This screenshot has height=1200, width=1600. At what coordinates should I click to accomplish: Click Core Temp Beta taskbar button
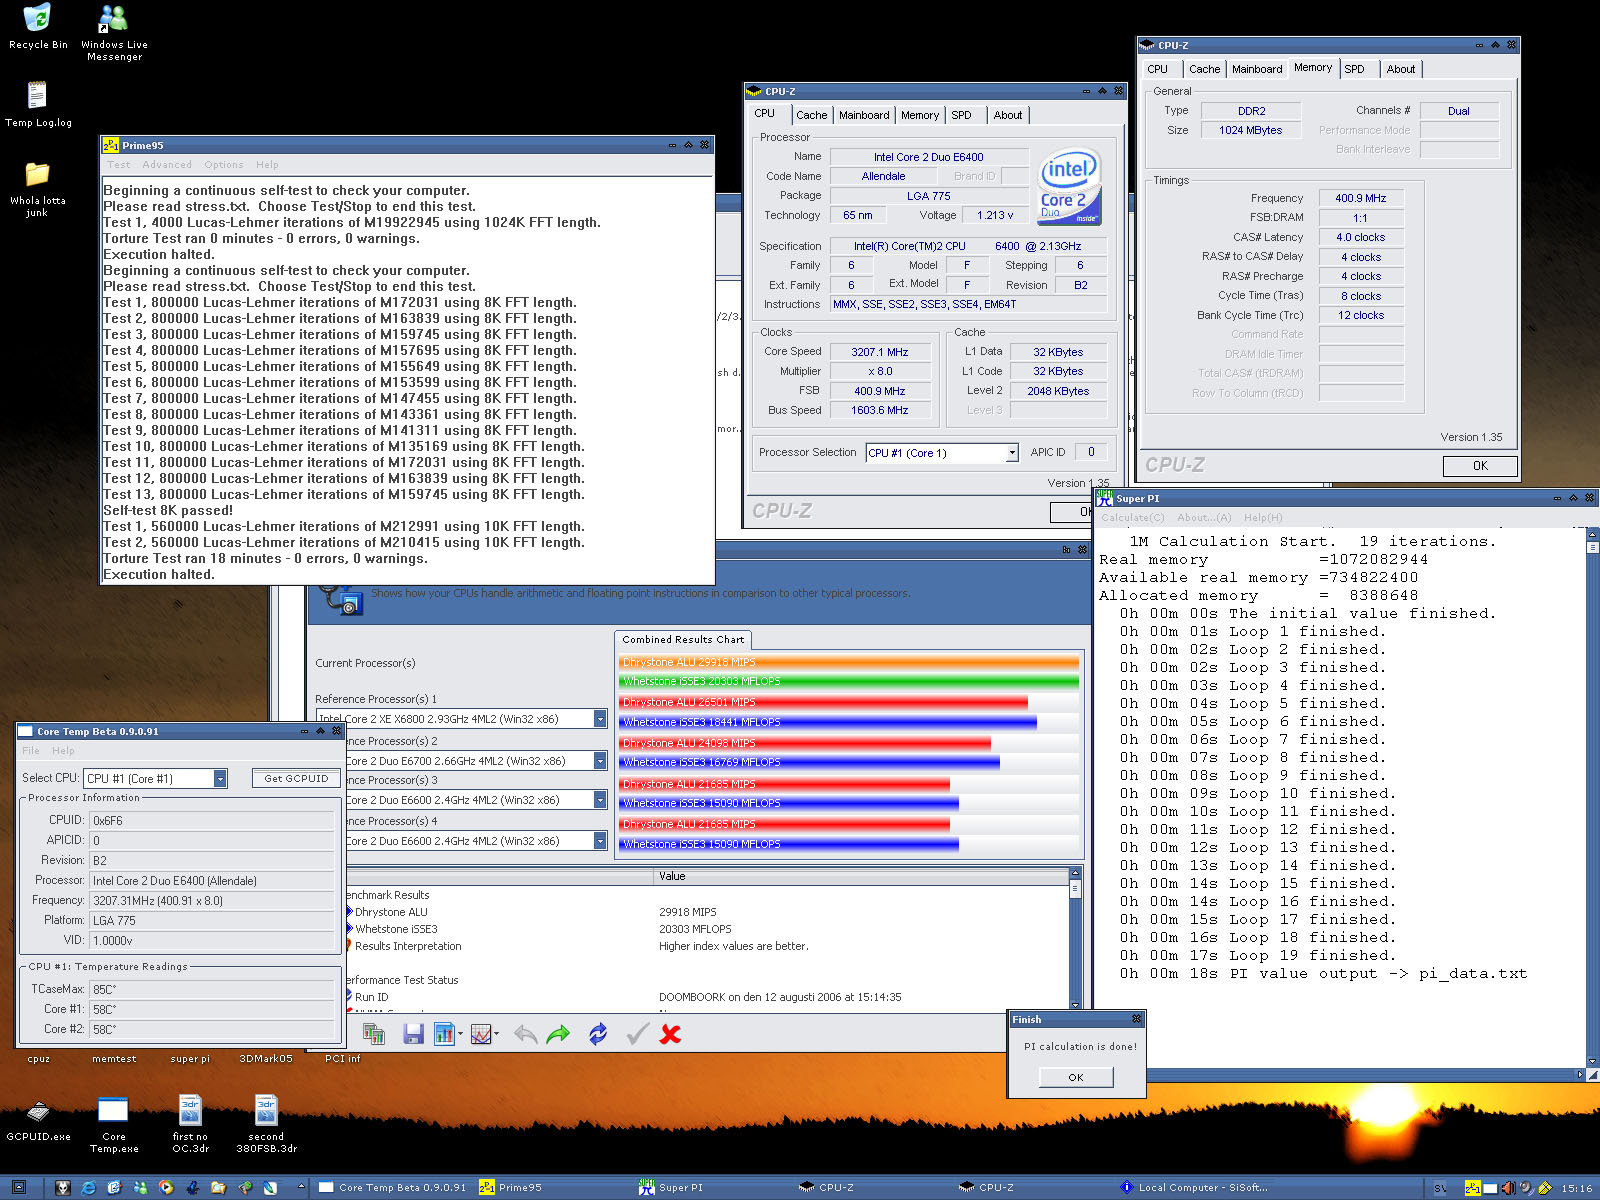[395, 1188]
